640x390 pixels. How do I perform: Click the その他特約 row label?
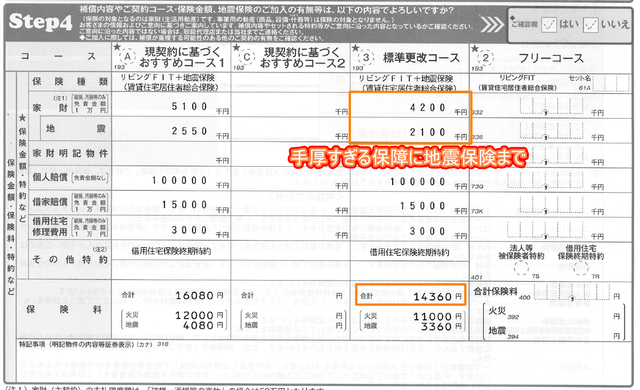(x=70, y=259)
